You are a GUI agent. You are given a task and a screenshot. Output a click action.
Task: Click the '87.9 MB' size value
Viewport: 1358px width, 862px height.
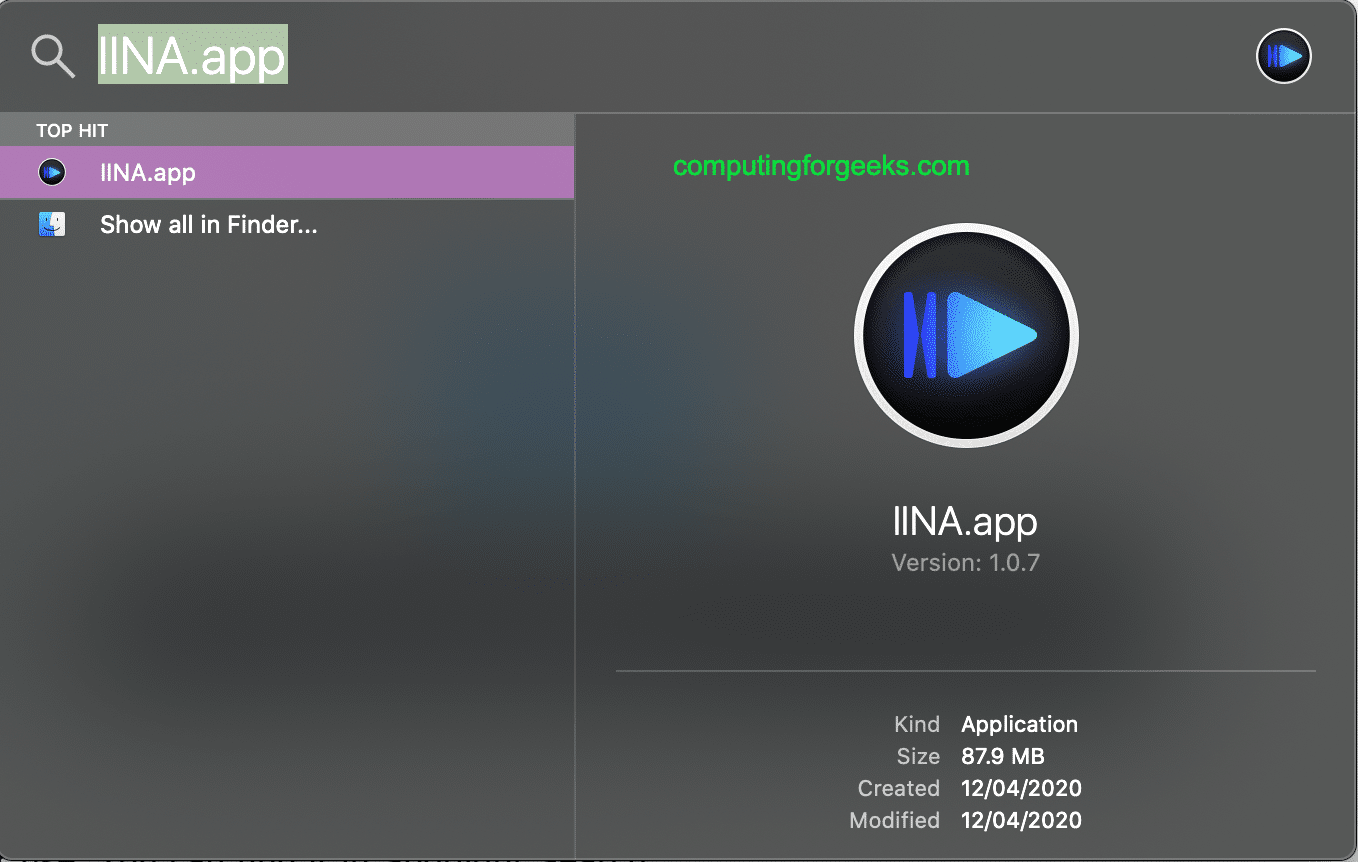click(1002, 756)
